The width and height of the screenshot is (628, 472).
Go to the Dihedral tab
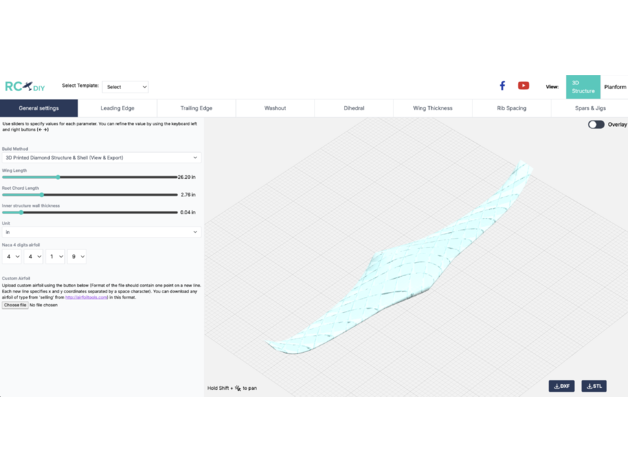pyautogui.click(x=353, y=108)
